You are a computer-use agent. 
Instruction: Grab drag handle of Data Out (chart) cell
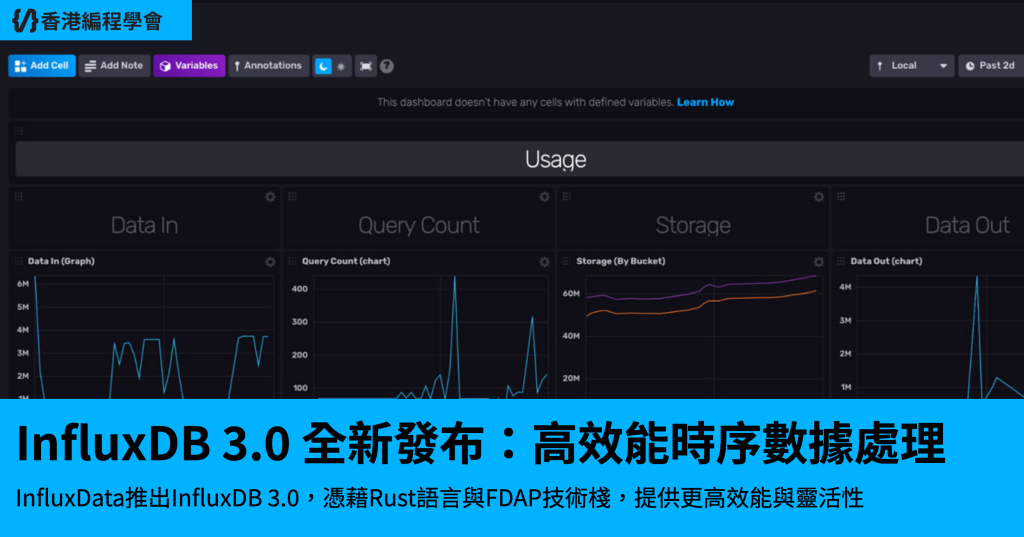(841, 261)
